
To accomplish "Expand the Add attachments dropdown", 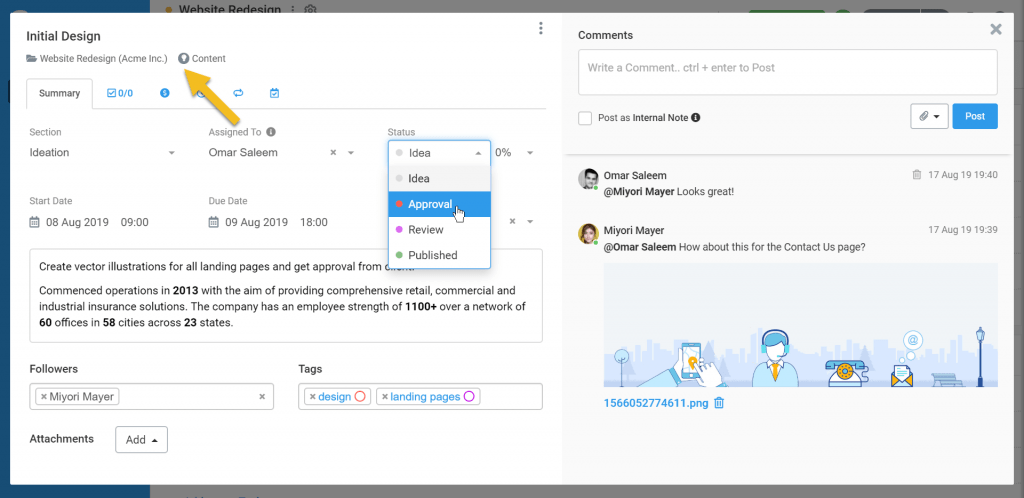I will pos(141,440).
